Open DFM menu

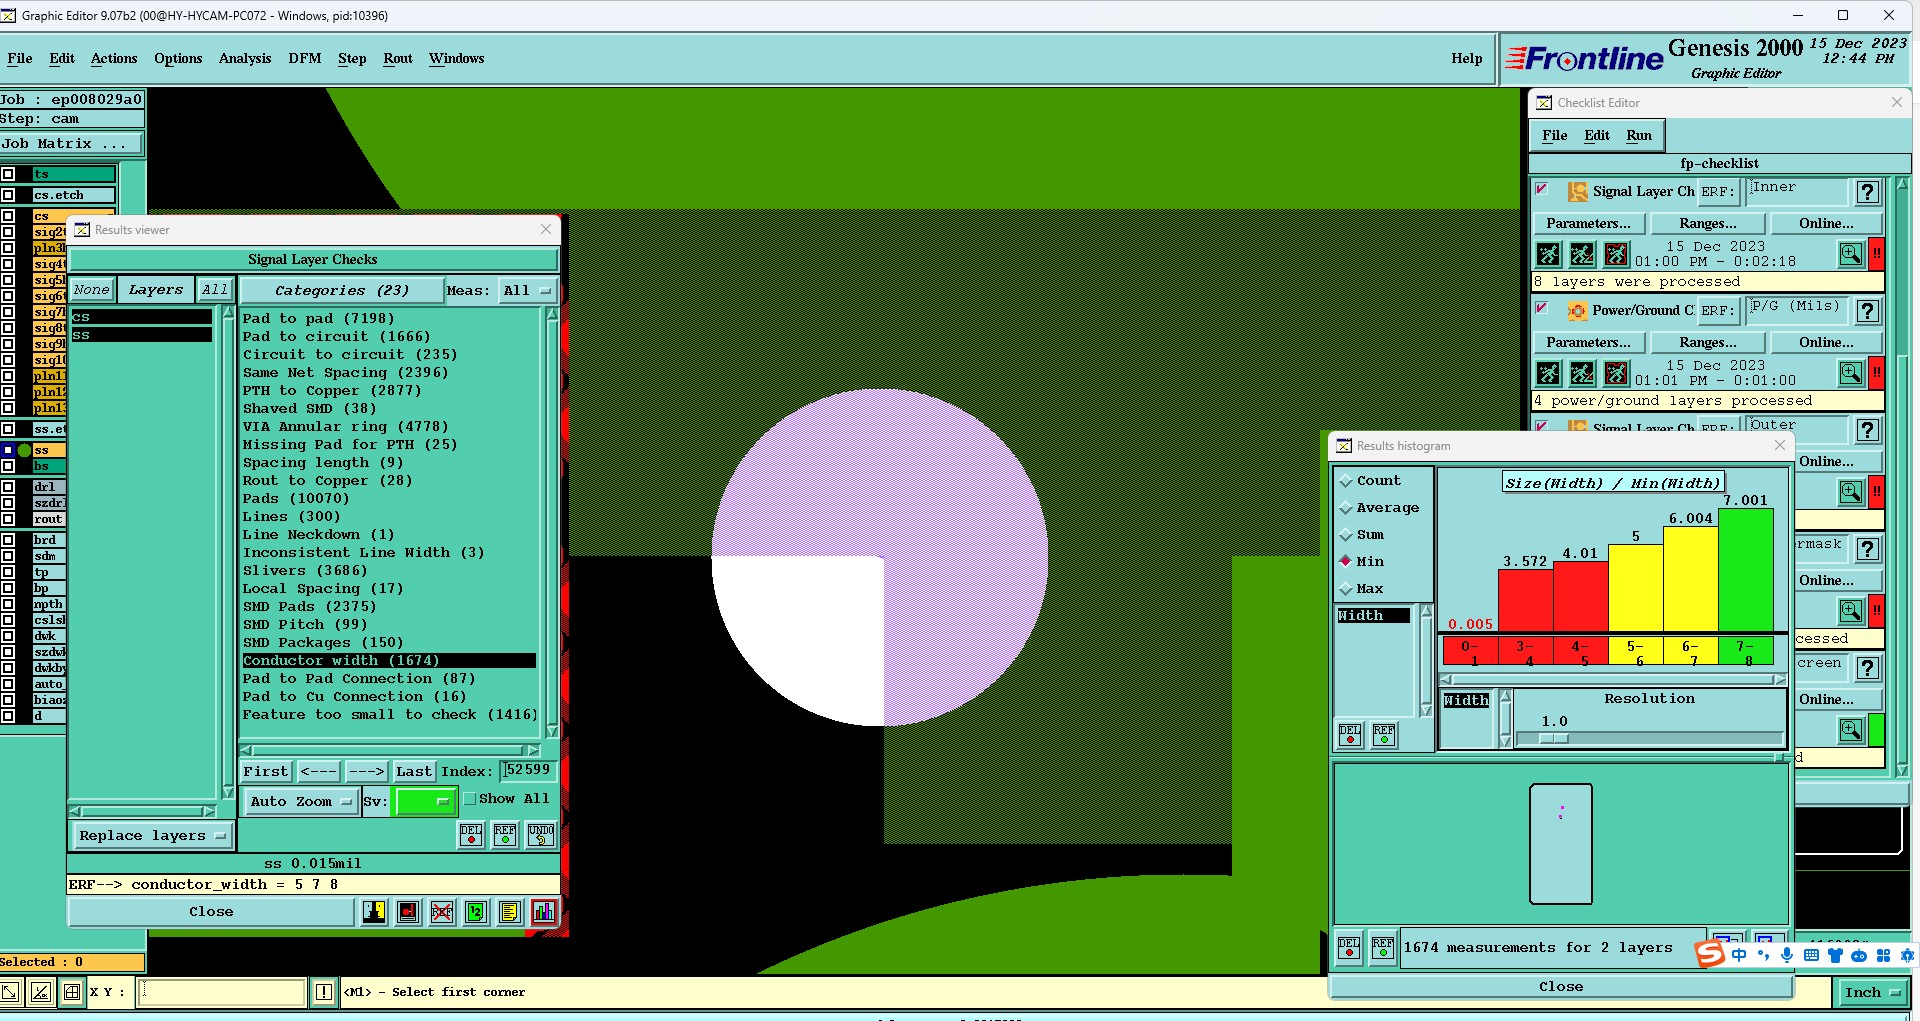pyautogui.click(x=305, y=58)
